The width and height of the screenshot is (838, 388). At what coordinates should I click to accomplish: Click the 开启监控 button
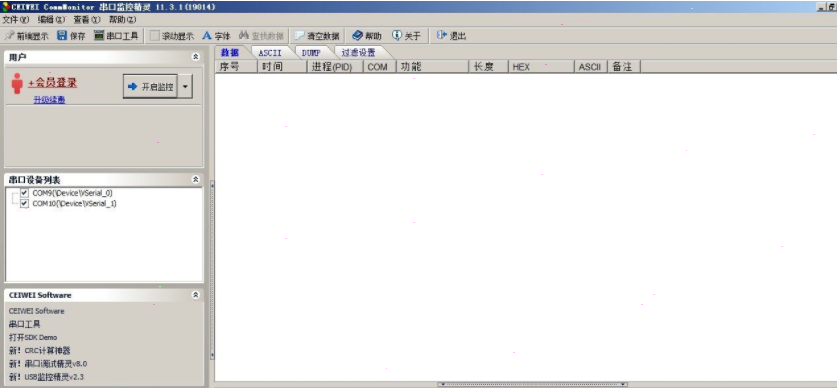tap(151, 87)
